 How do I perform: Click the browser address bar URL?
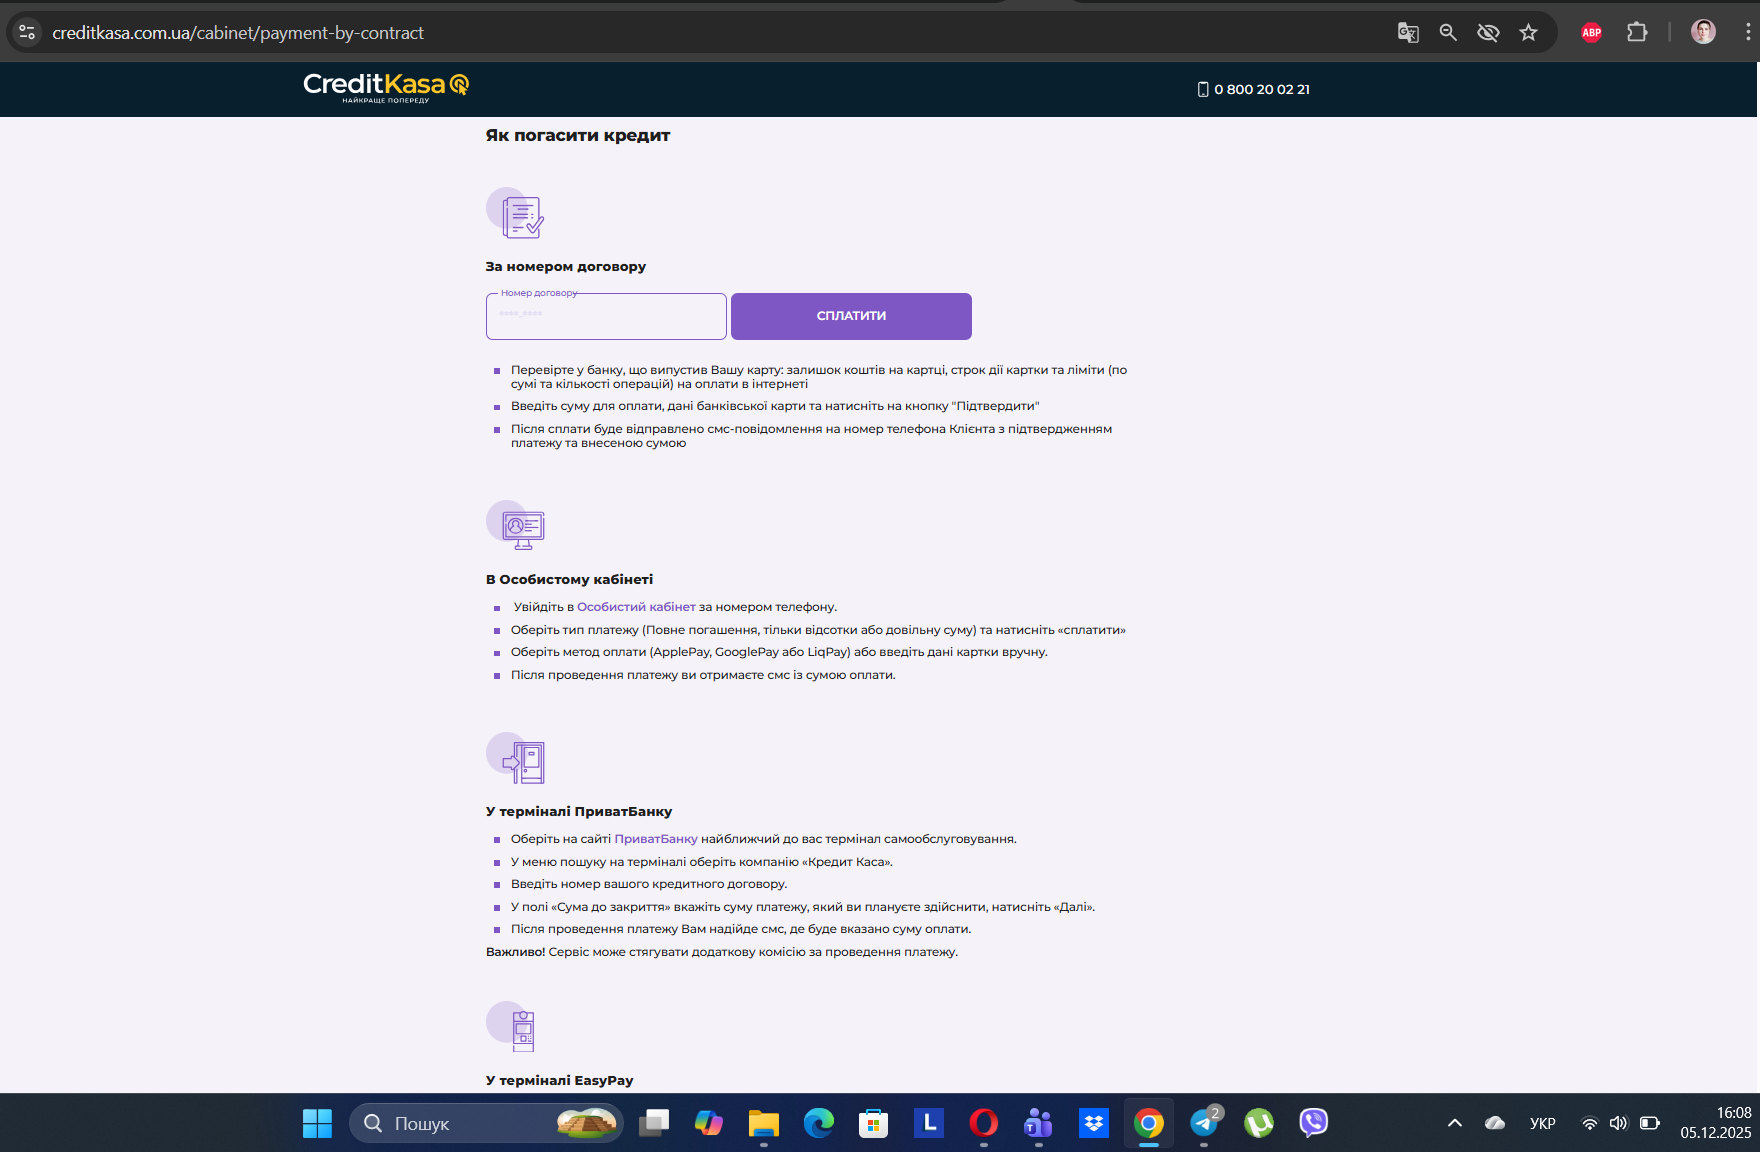click(238, 33)
